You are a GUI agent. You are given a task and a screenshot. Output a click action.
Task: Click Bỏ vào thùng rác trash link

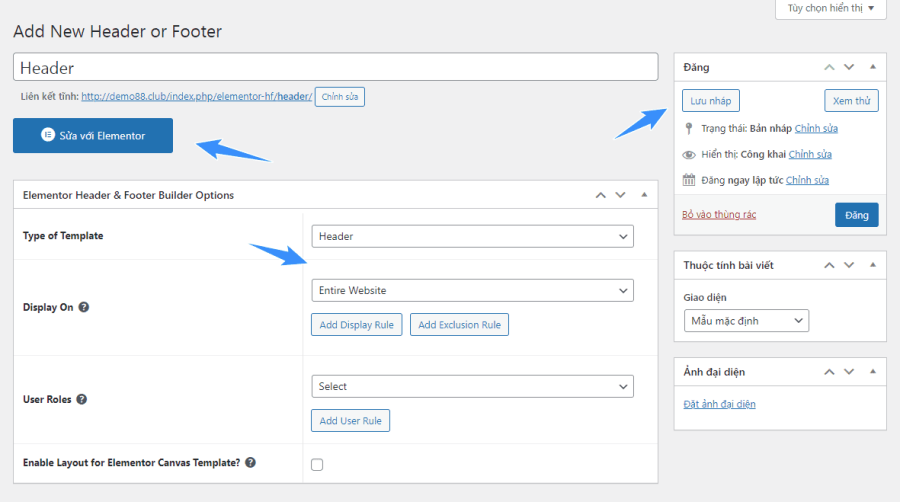point(719,215)
